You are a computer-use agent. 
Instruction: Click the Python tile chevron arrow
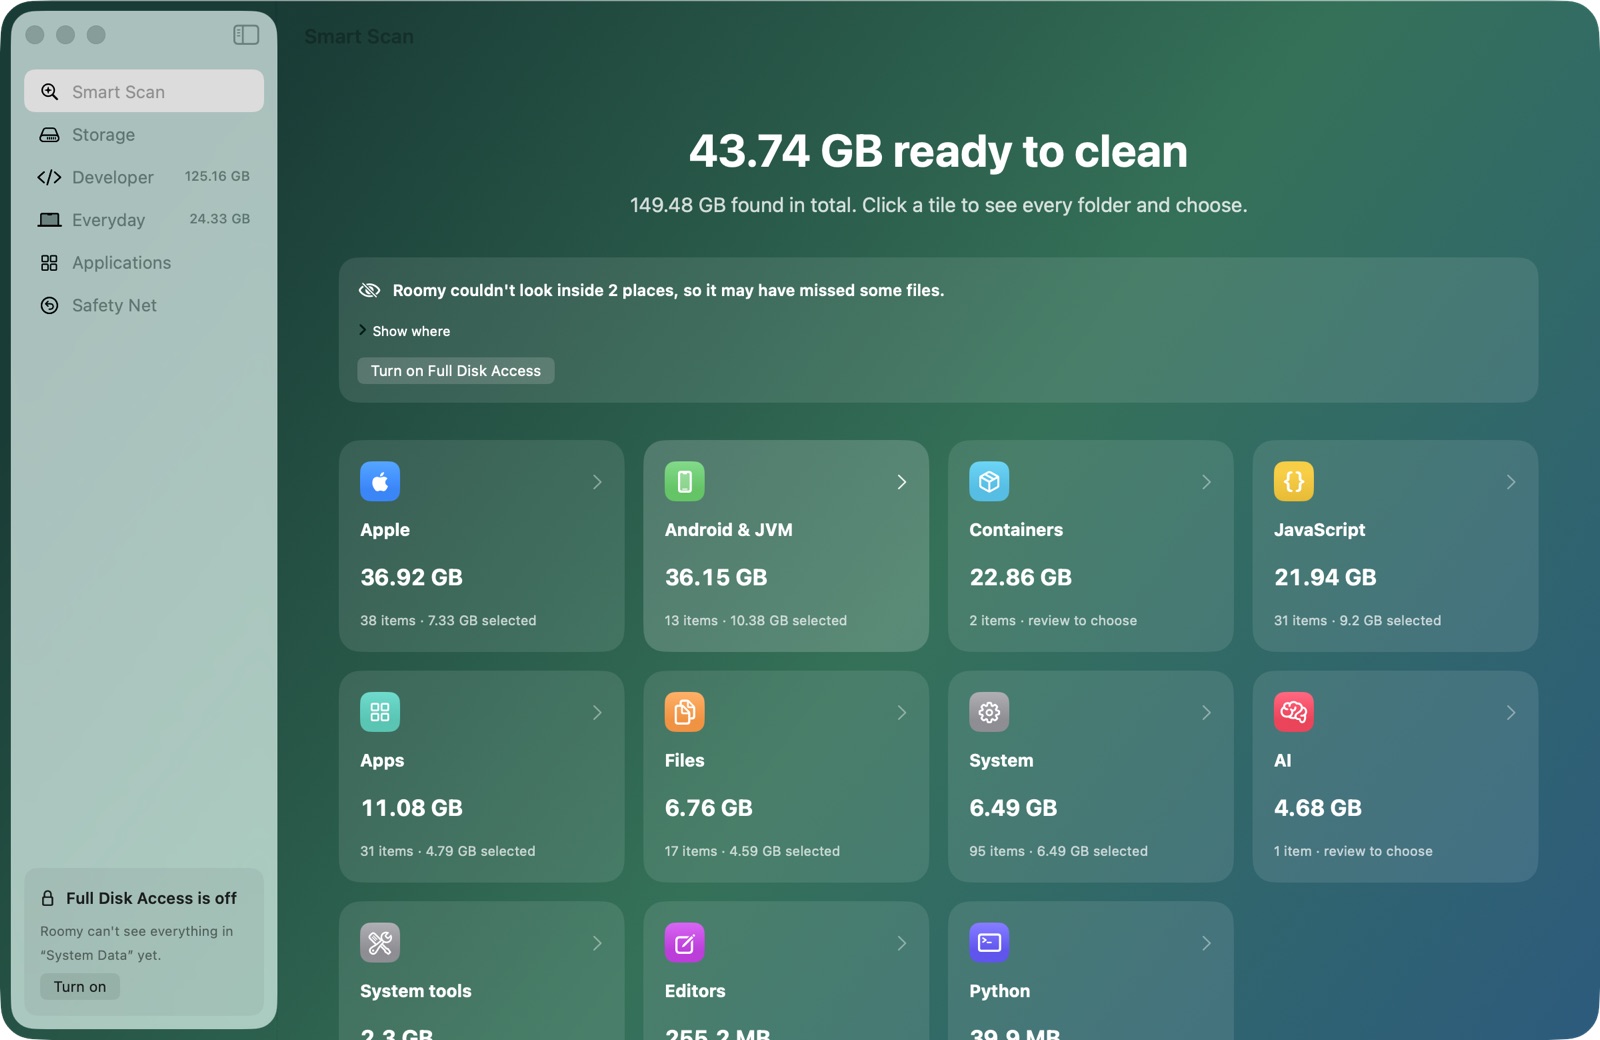1206,943
